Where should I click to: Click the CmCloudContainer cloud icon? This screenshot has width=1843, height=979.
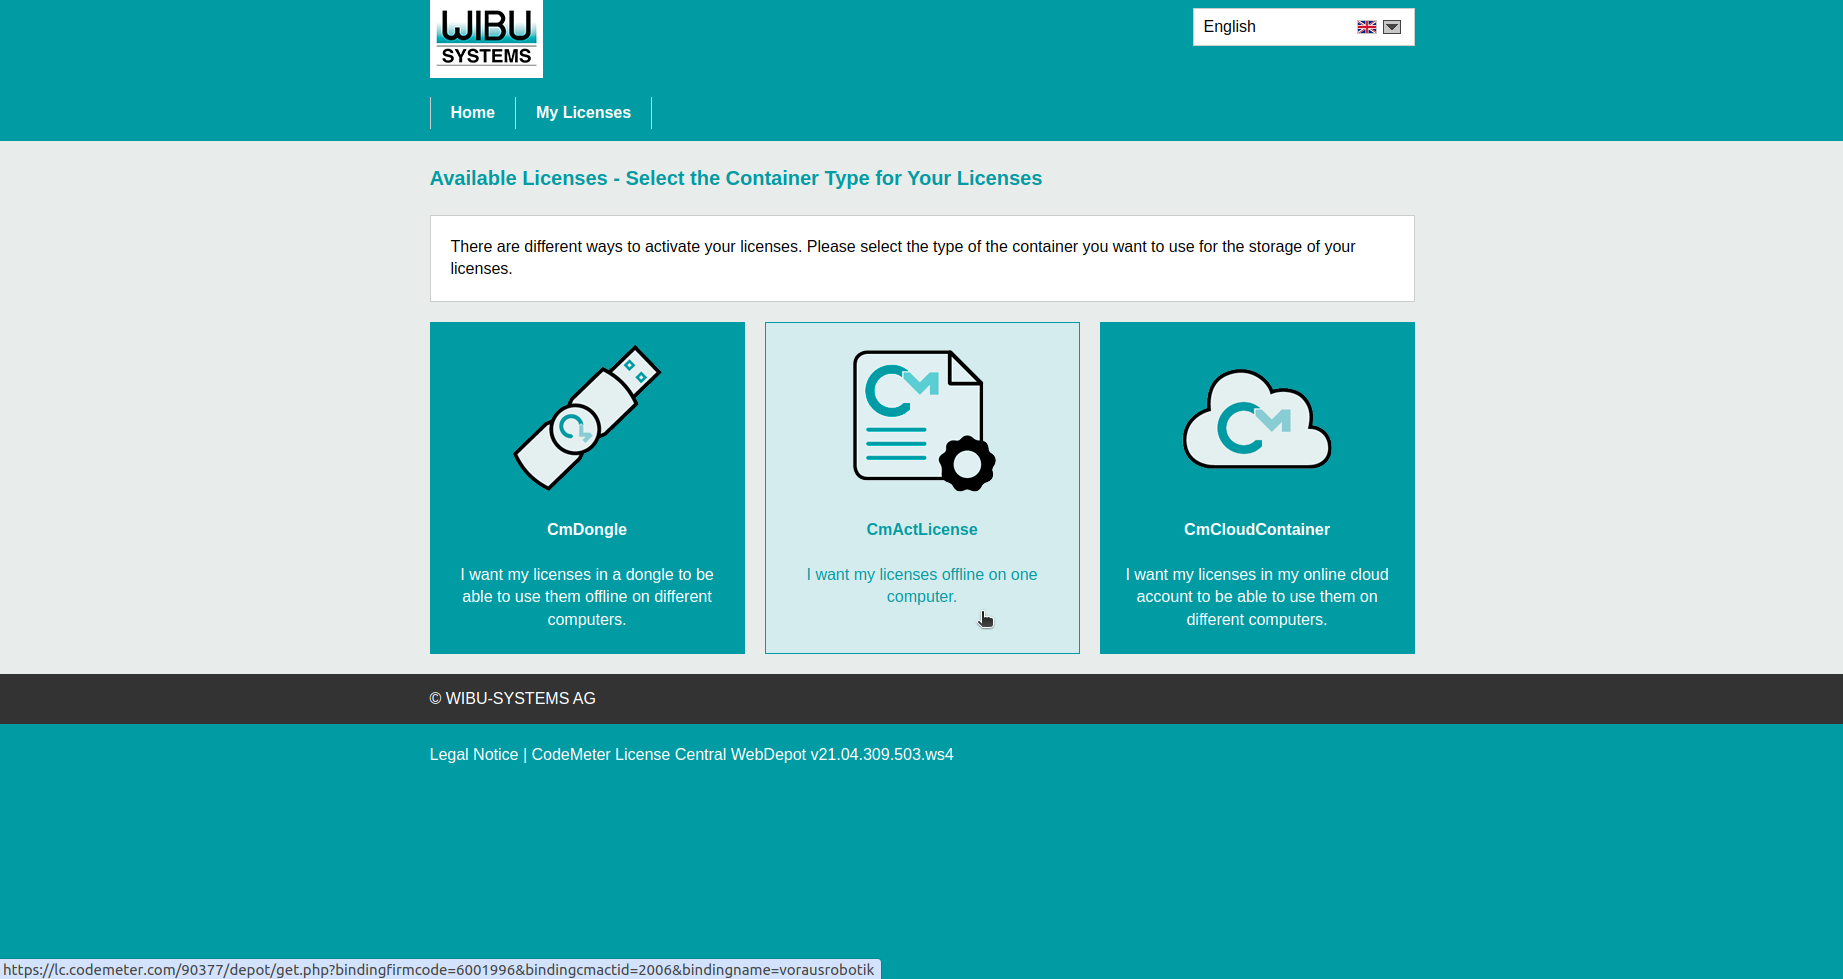(1257, 420)
